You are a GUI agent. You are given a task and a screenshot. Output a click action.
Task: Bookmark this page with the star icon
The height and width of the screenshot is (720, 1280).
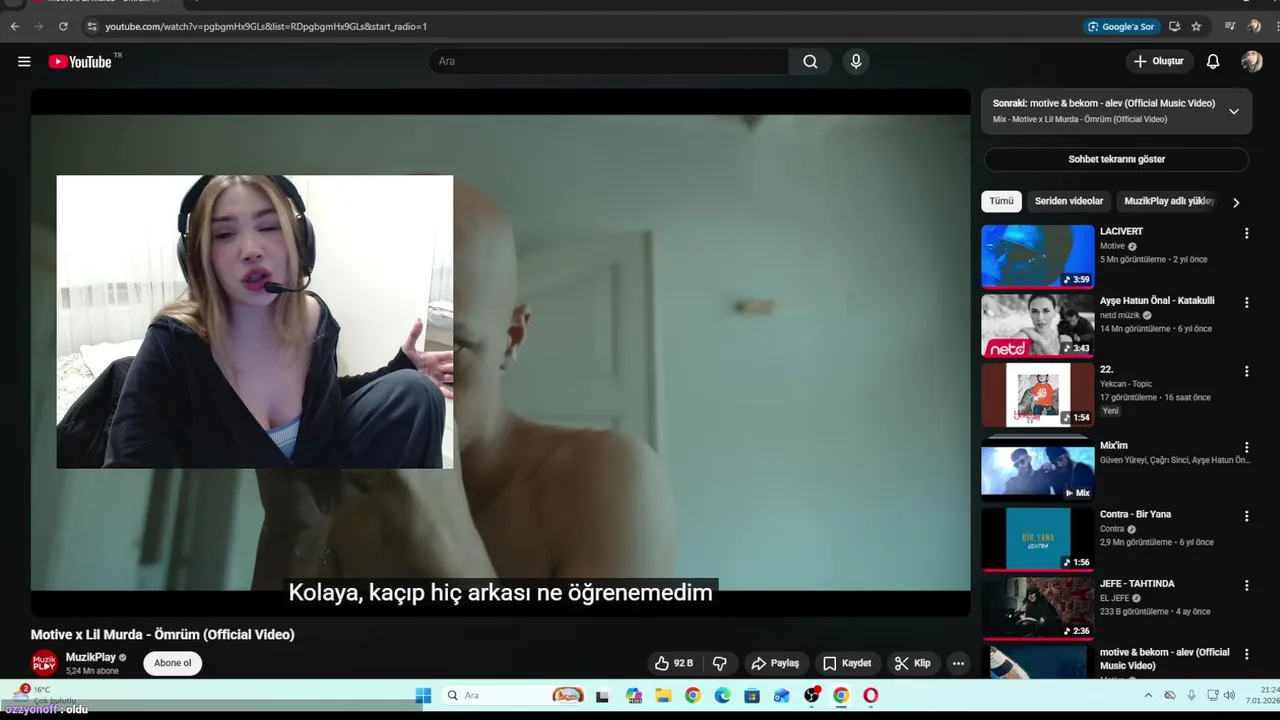point(1196,27)
